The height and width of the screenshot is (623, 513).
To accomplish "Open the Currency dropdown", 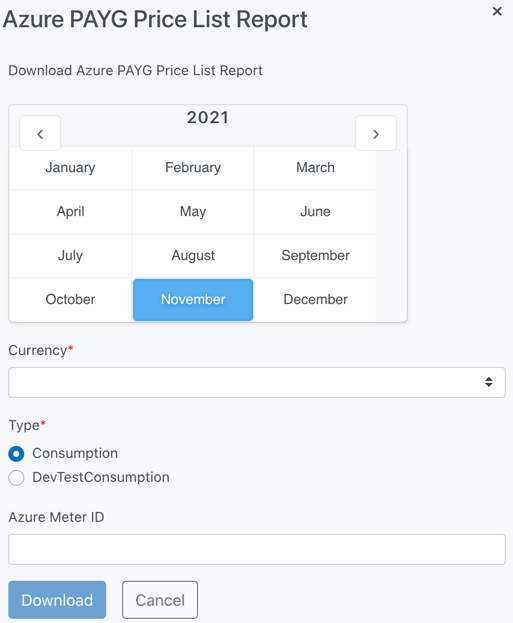I will pos(257,382).
